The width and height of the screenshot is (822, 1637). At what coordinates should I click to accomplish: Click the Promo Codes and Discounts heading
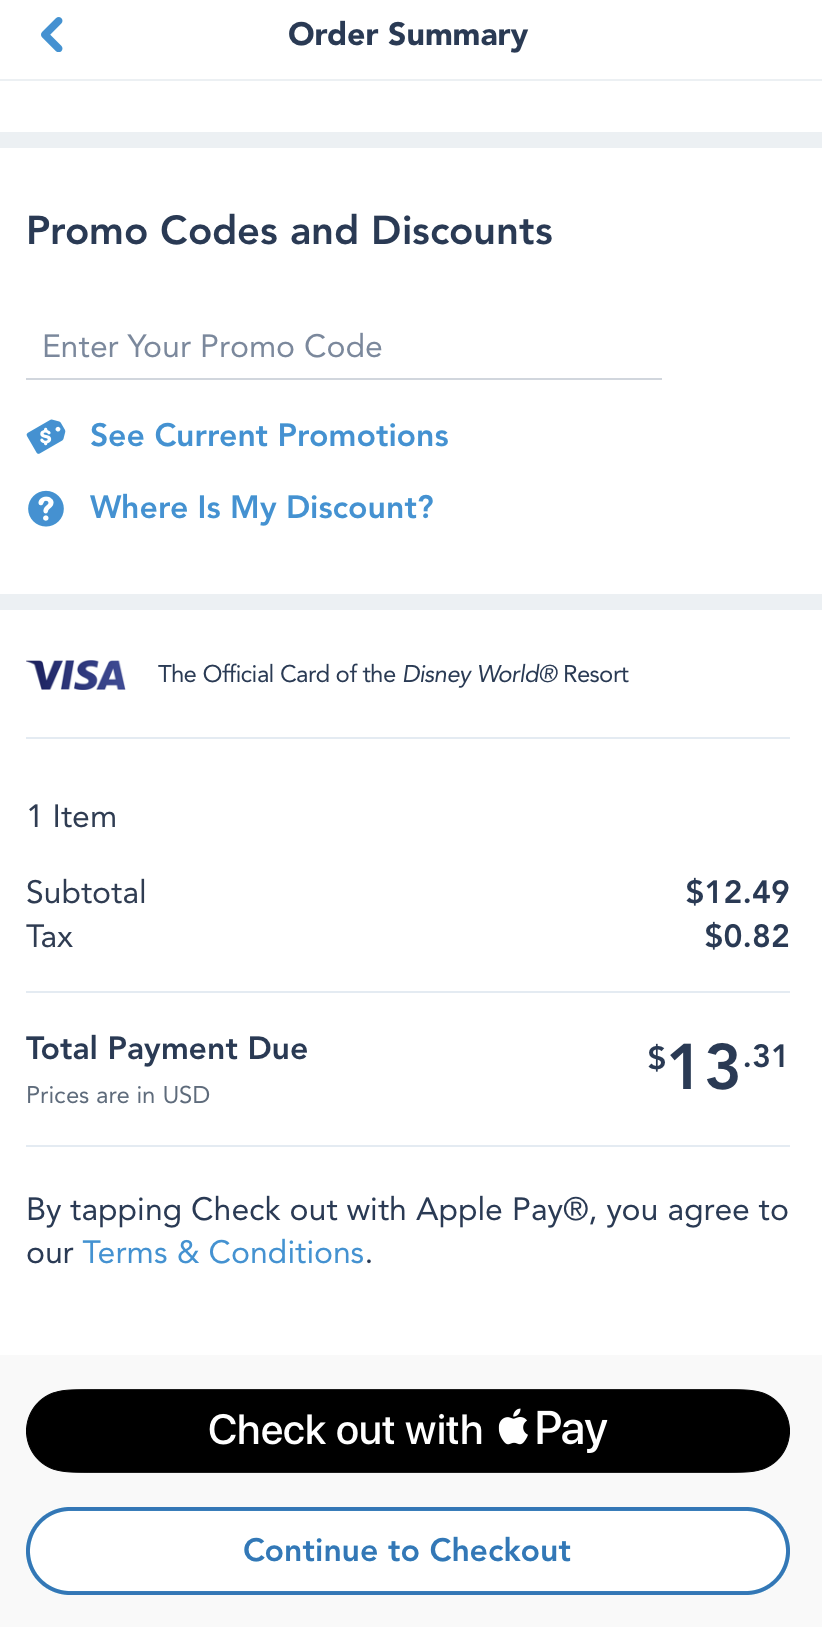click(289, 231)
